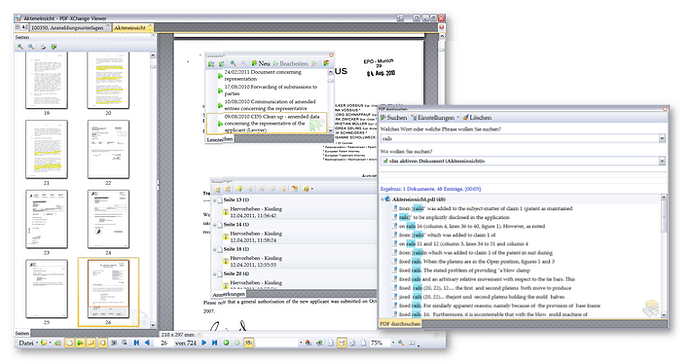
Task: Select page 23 thumbnail
Action: point(47,219)
